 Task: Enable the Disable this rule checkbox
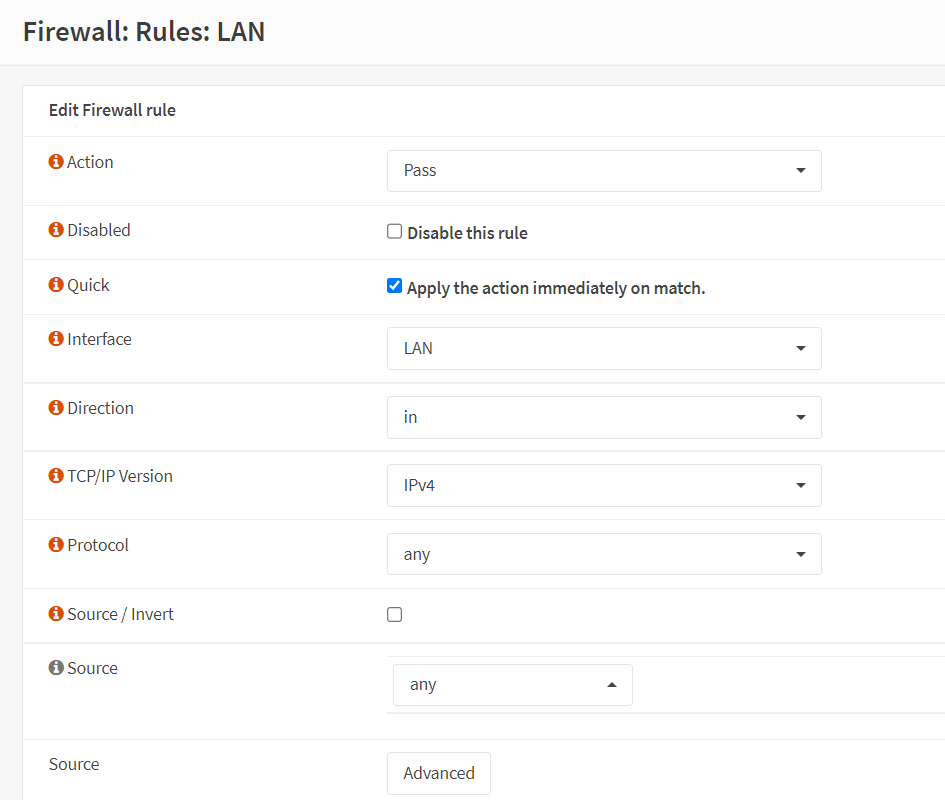pyautogui.click(x=395, y=232)
